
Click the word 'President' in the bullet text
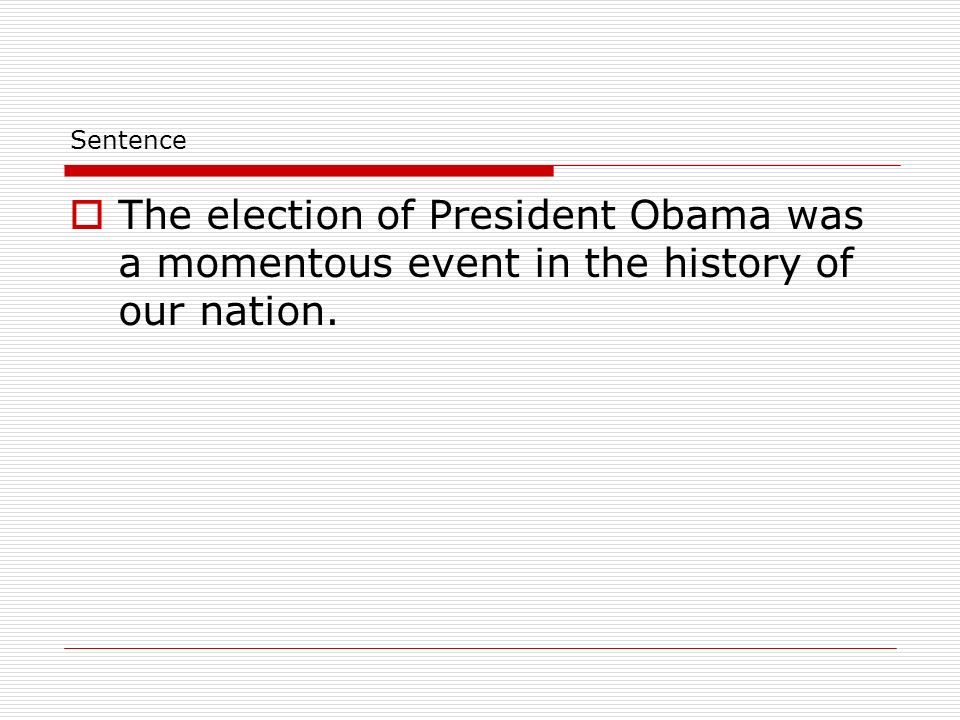tap(522, 215)
